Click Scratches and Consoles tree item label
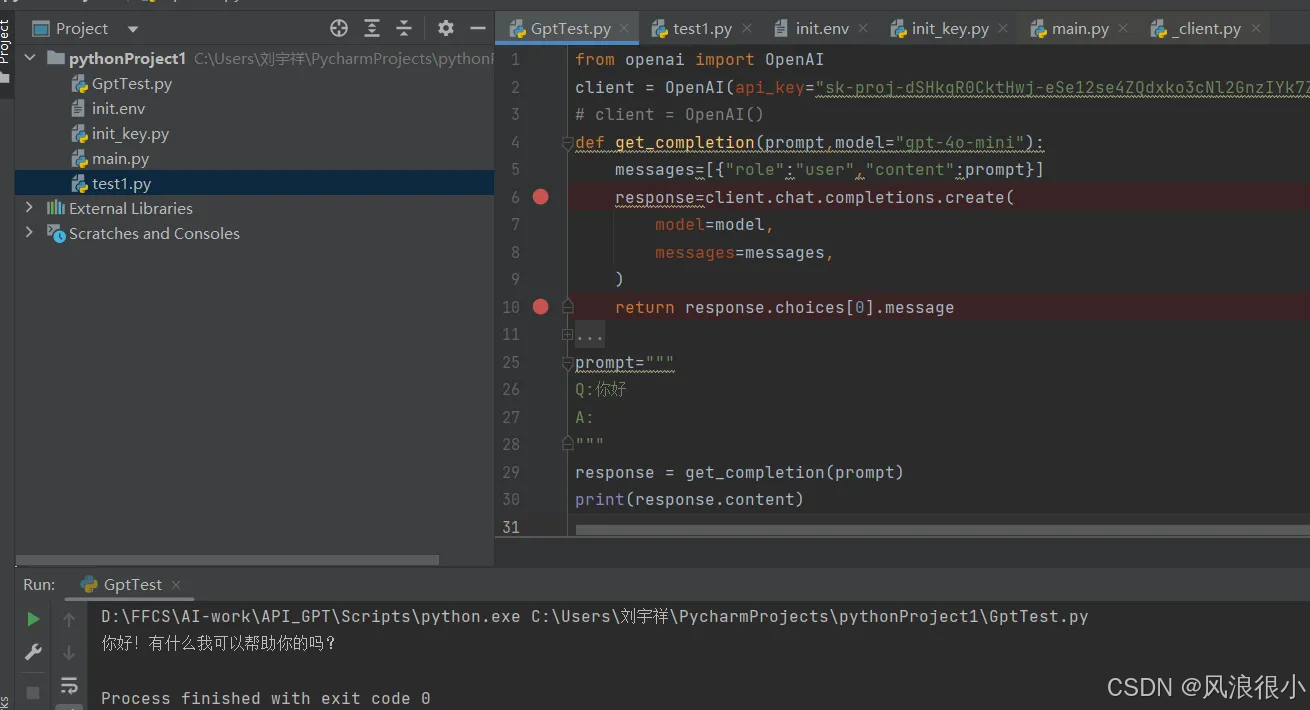 coord(154,233)
